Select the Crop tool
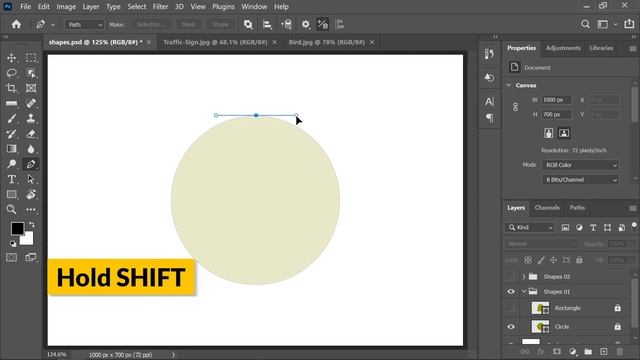This screenshot has width=640, height=360. [11, 88]
